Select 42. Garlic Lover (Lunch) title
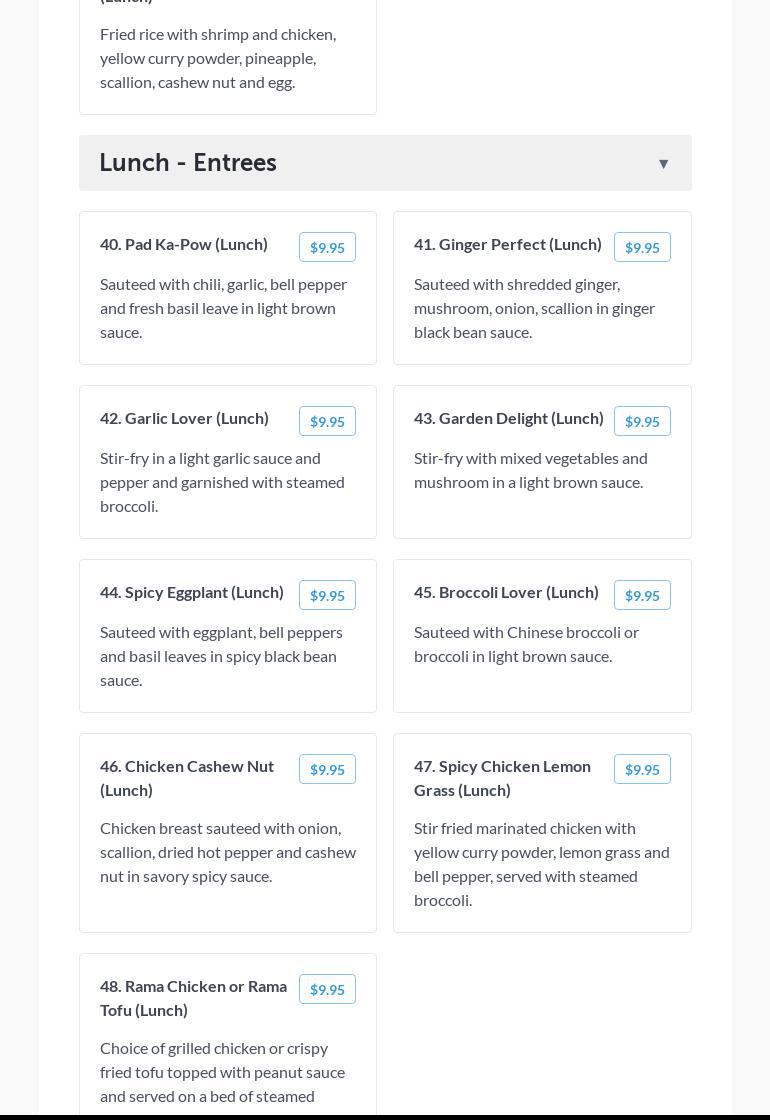 pos(184,418)
